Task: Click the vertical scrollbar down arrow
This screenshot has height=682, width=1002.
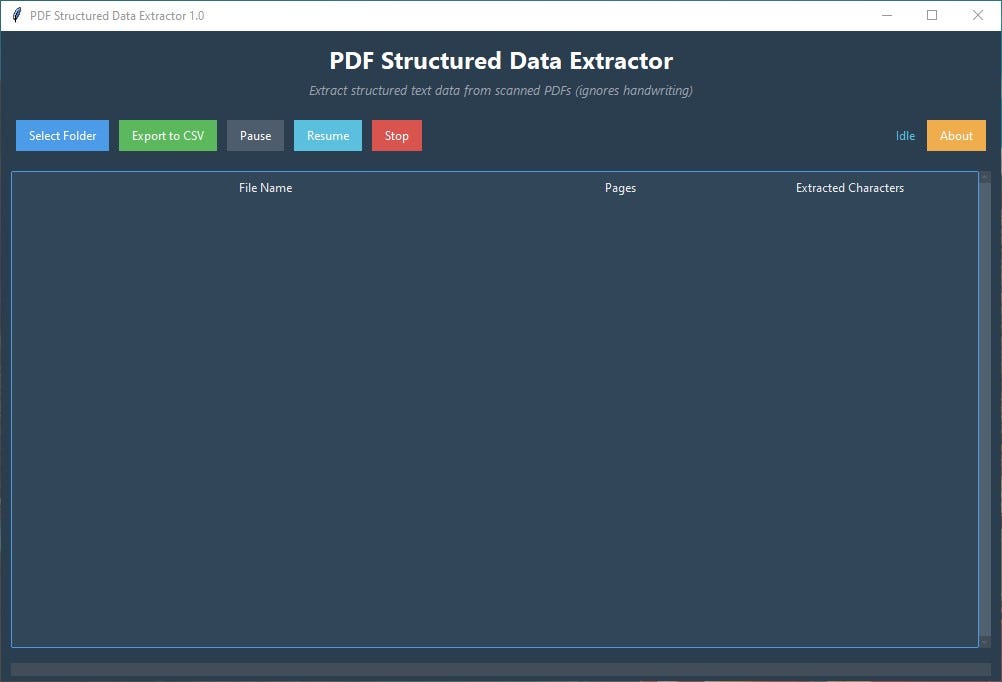Action: click(985, 642)
